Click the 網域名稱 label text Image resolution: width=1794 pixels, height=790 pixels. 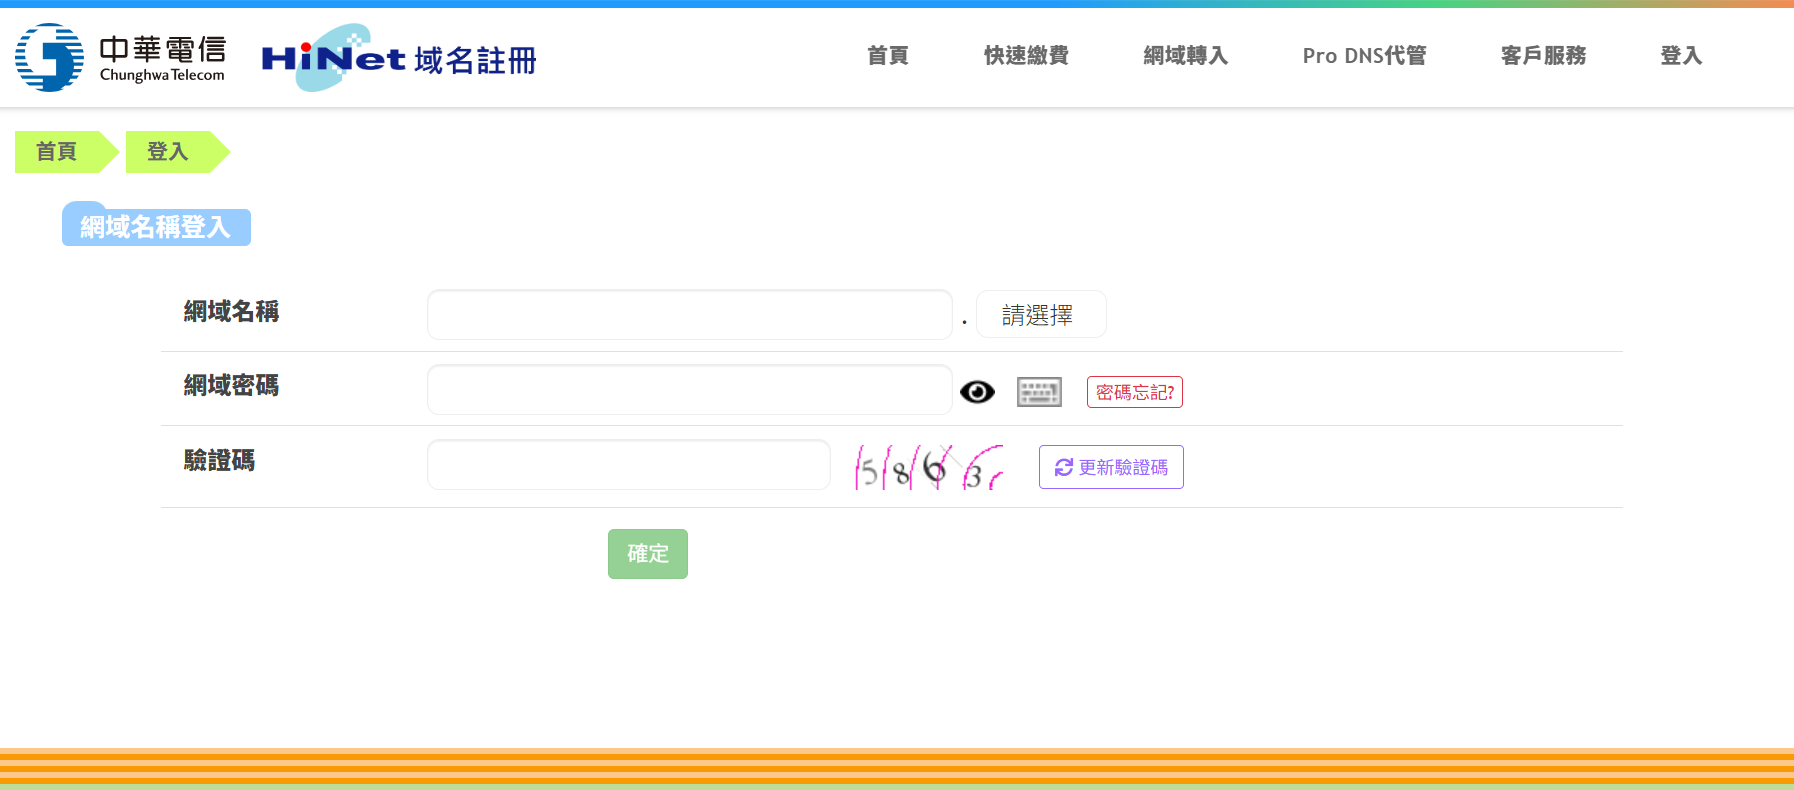click(231, 312)
